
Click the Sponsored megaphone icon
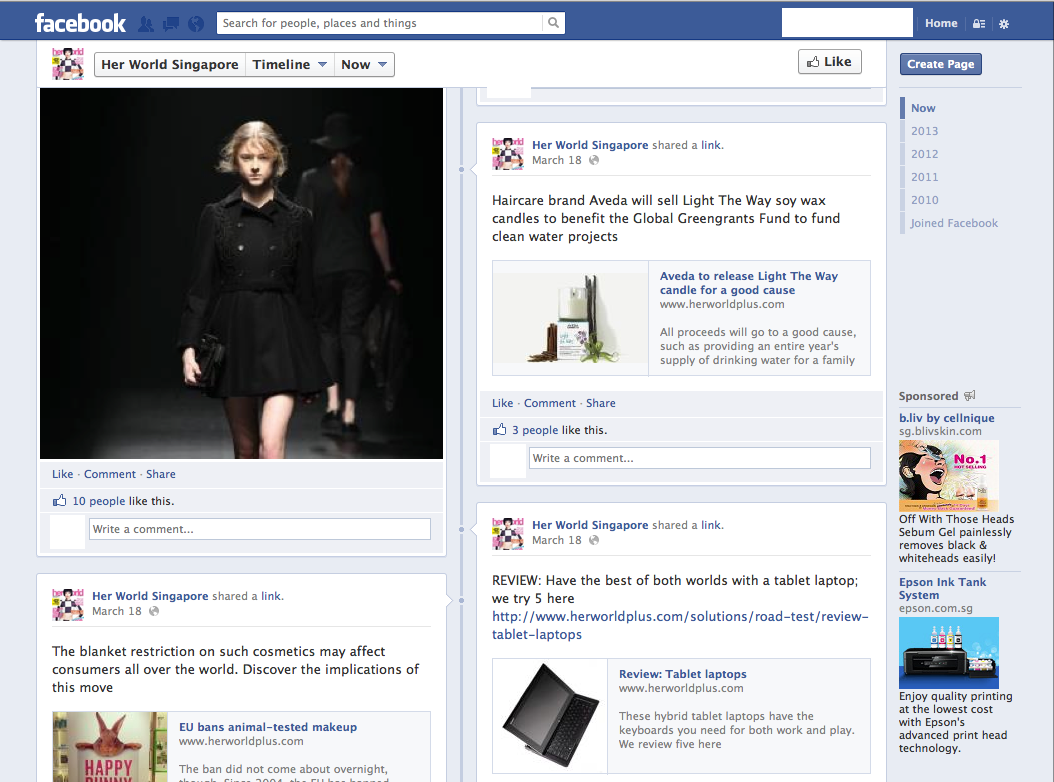(x=969, y=395)
